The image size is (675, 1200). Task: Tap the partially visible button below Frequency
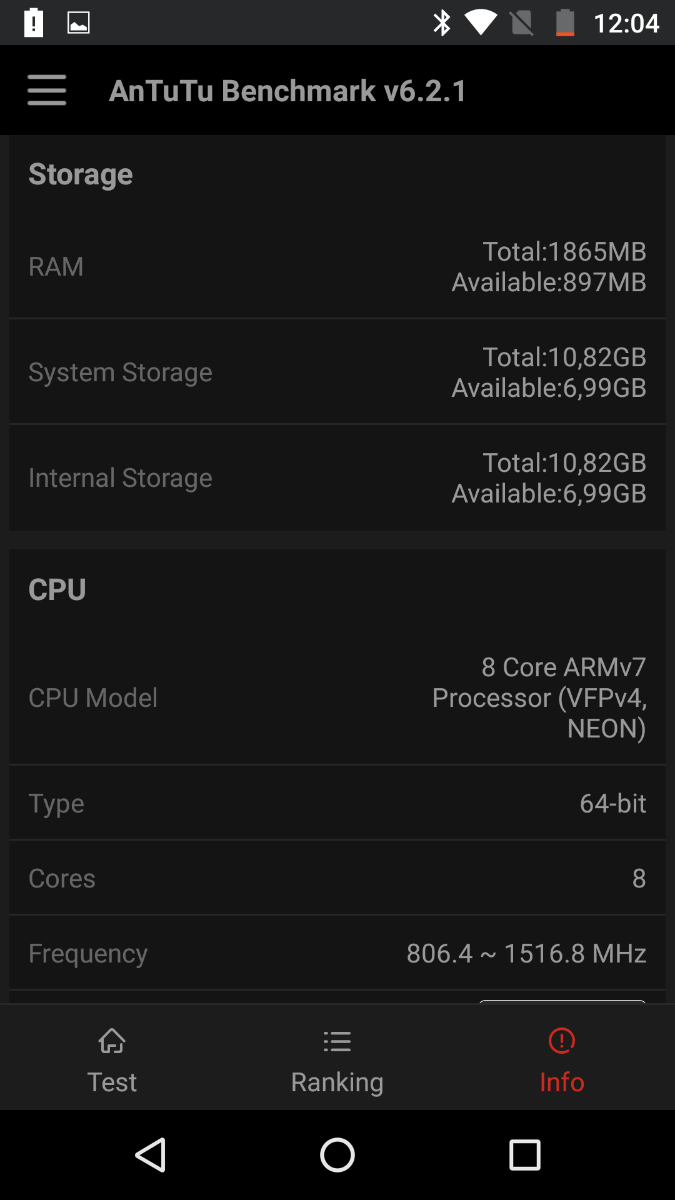pos(562,1000)
